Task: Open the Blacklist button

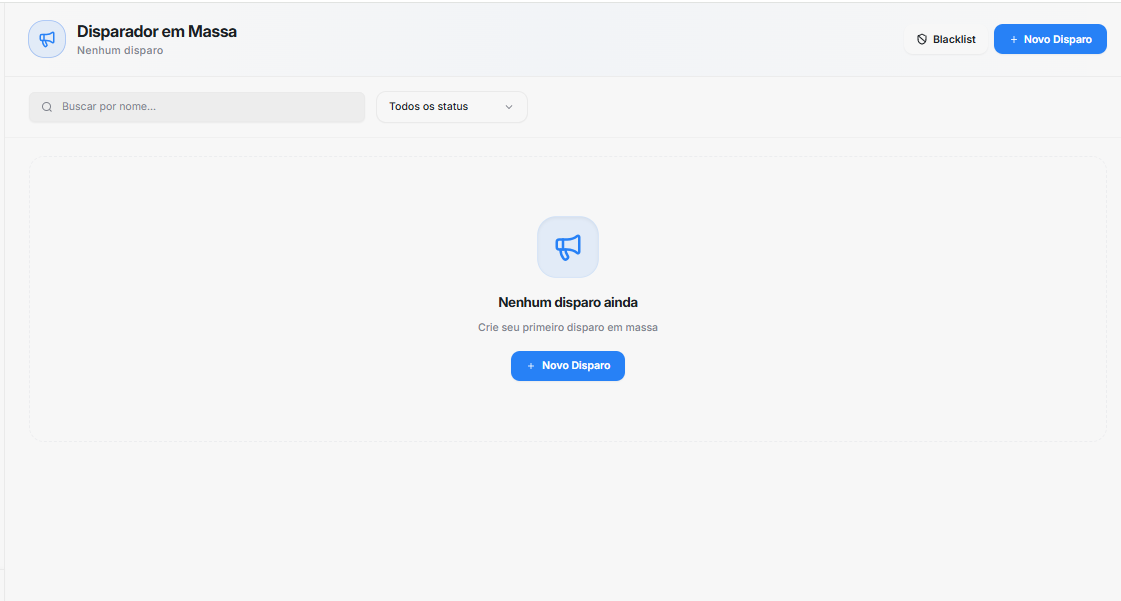Action: click(x=946, y=39)
